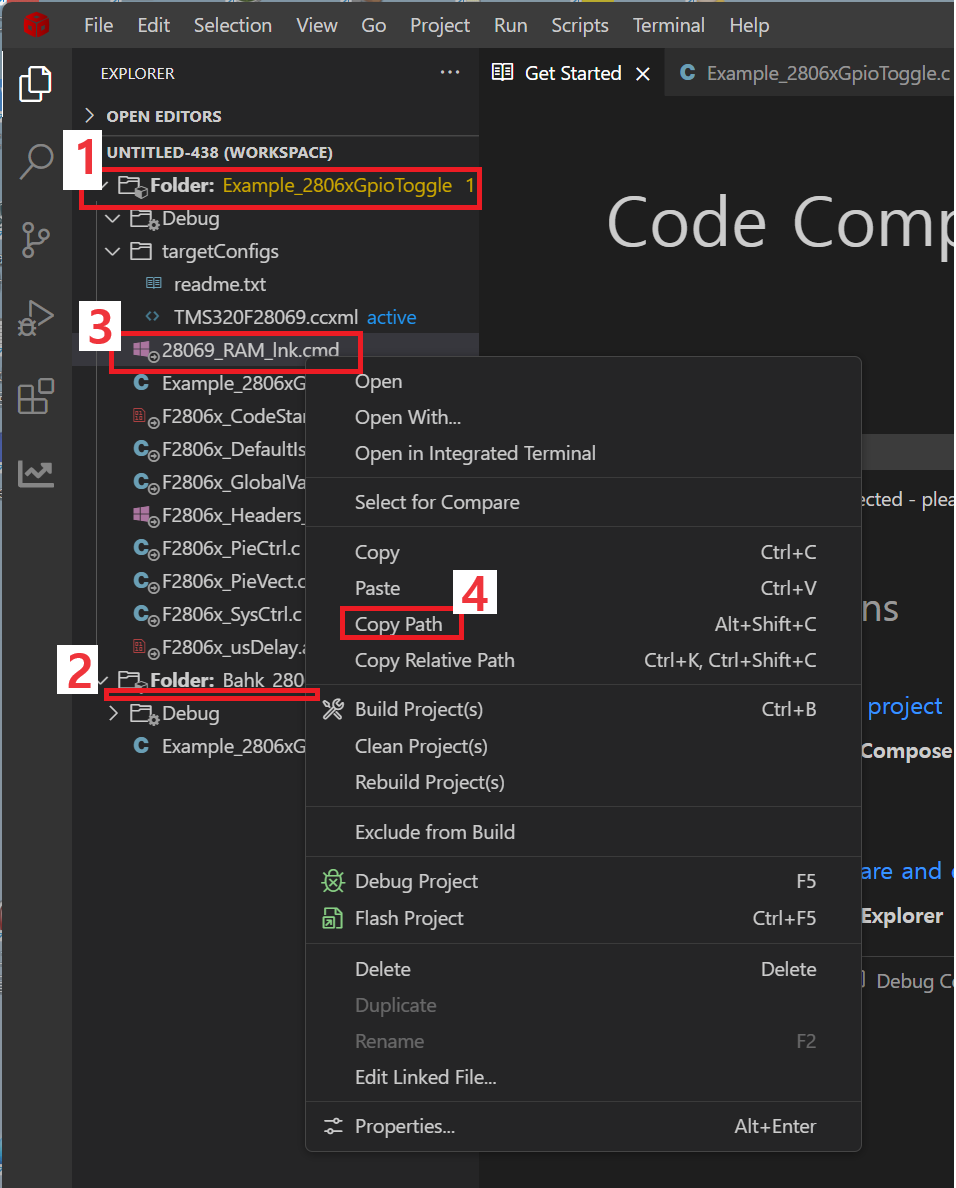
Task: Expand the Debug folder under Bahk_280
Action: (x=113, y=713)
